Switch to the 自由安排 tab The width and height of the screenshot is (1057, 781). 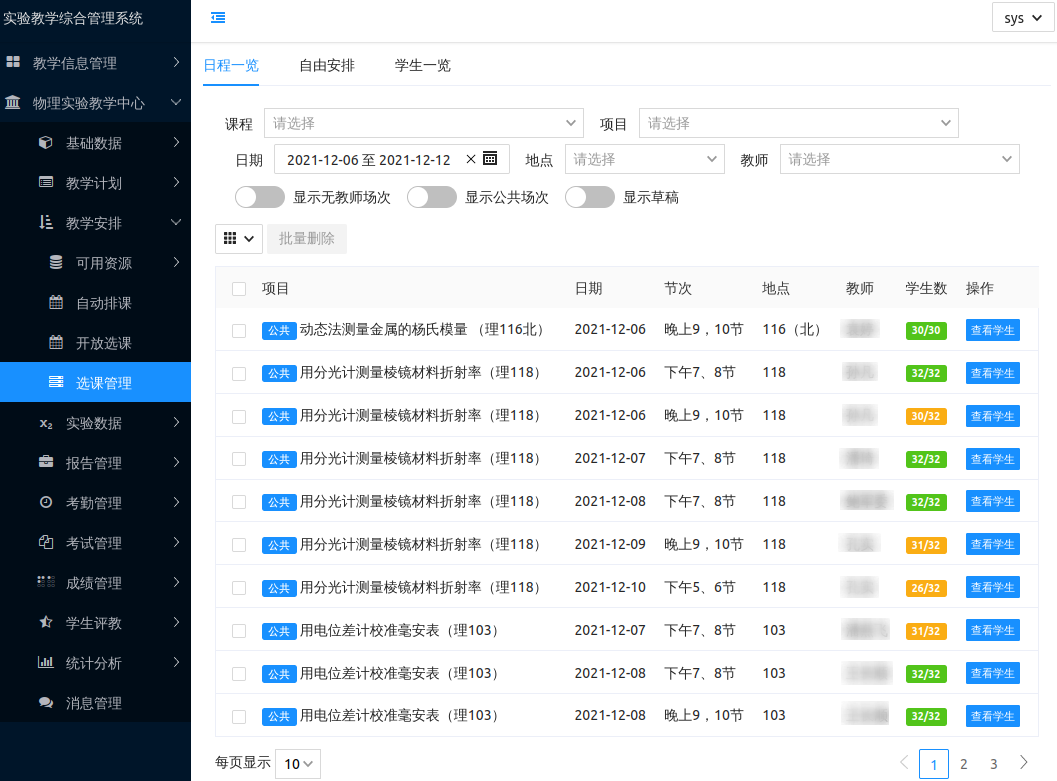(327, 65)
